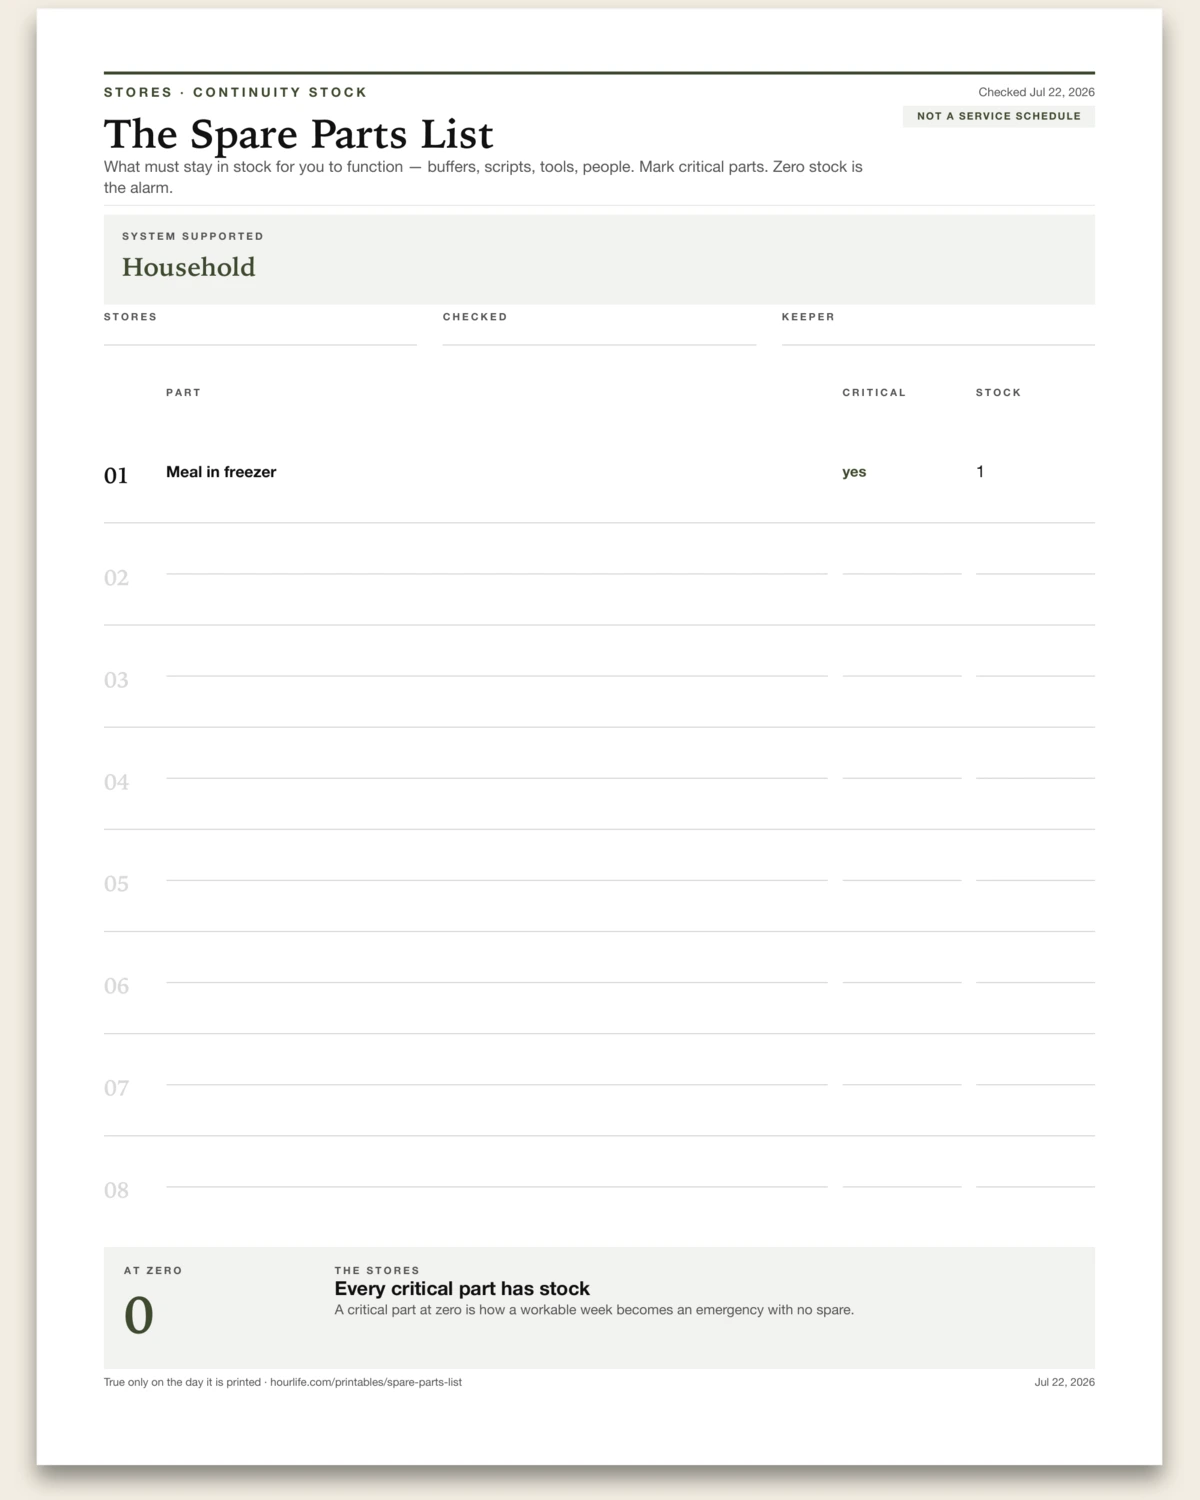Click the critical field in row 06

[x=902, y=972]
